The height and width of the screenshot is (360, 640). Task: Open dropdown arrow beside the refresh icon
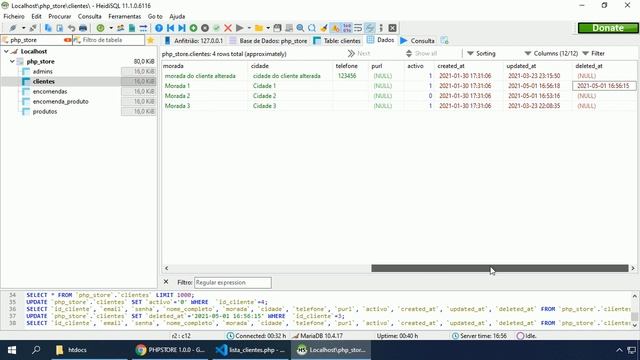click(111, 28)
